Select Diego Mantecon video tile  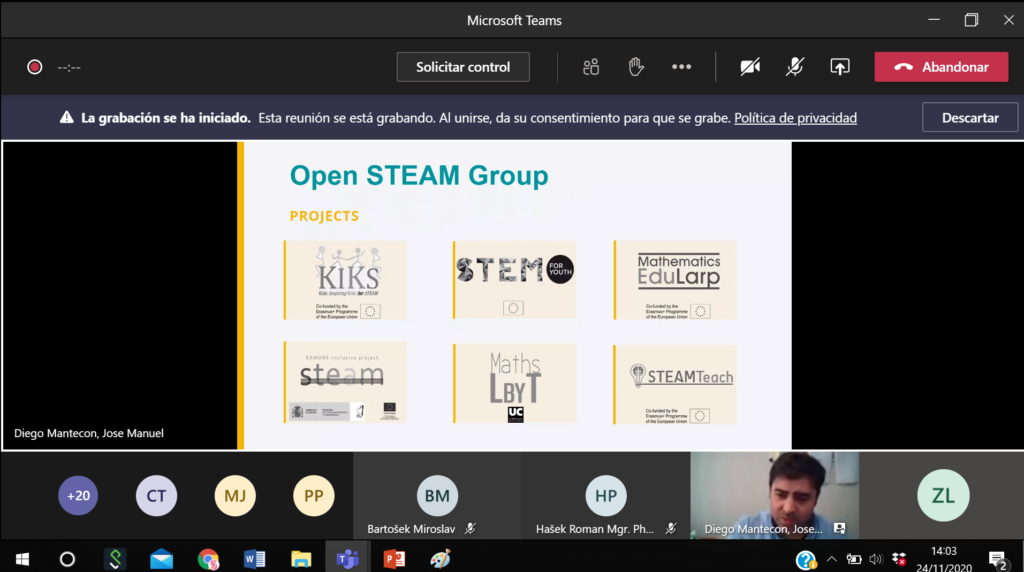coord(775,496)
